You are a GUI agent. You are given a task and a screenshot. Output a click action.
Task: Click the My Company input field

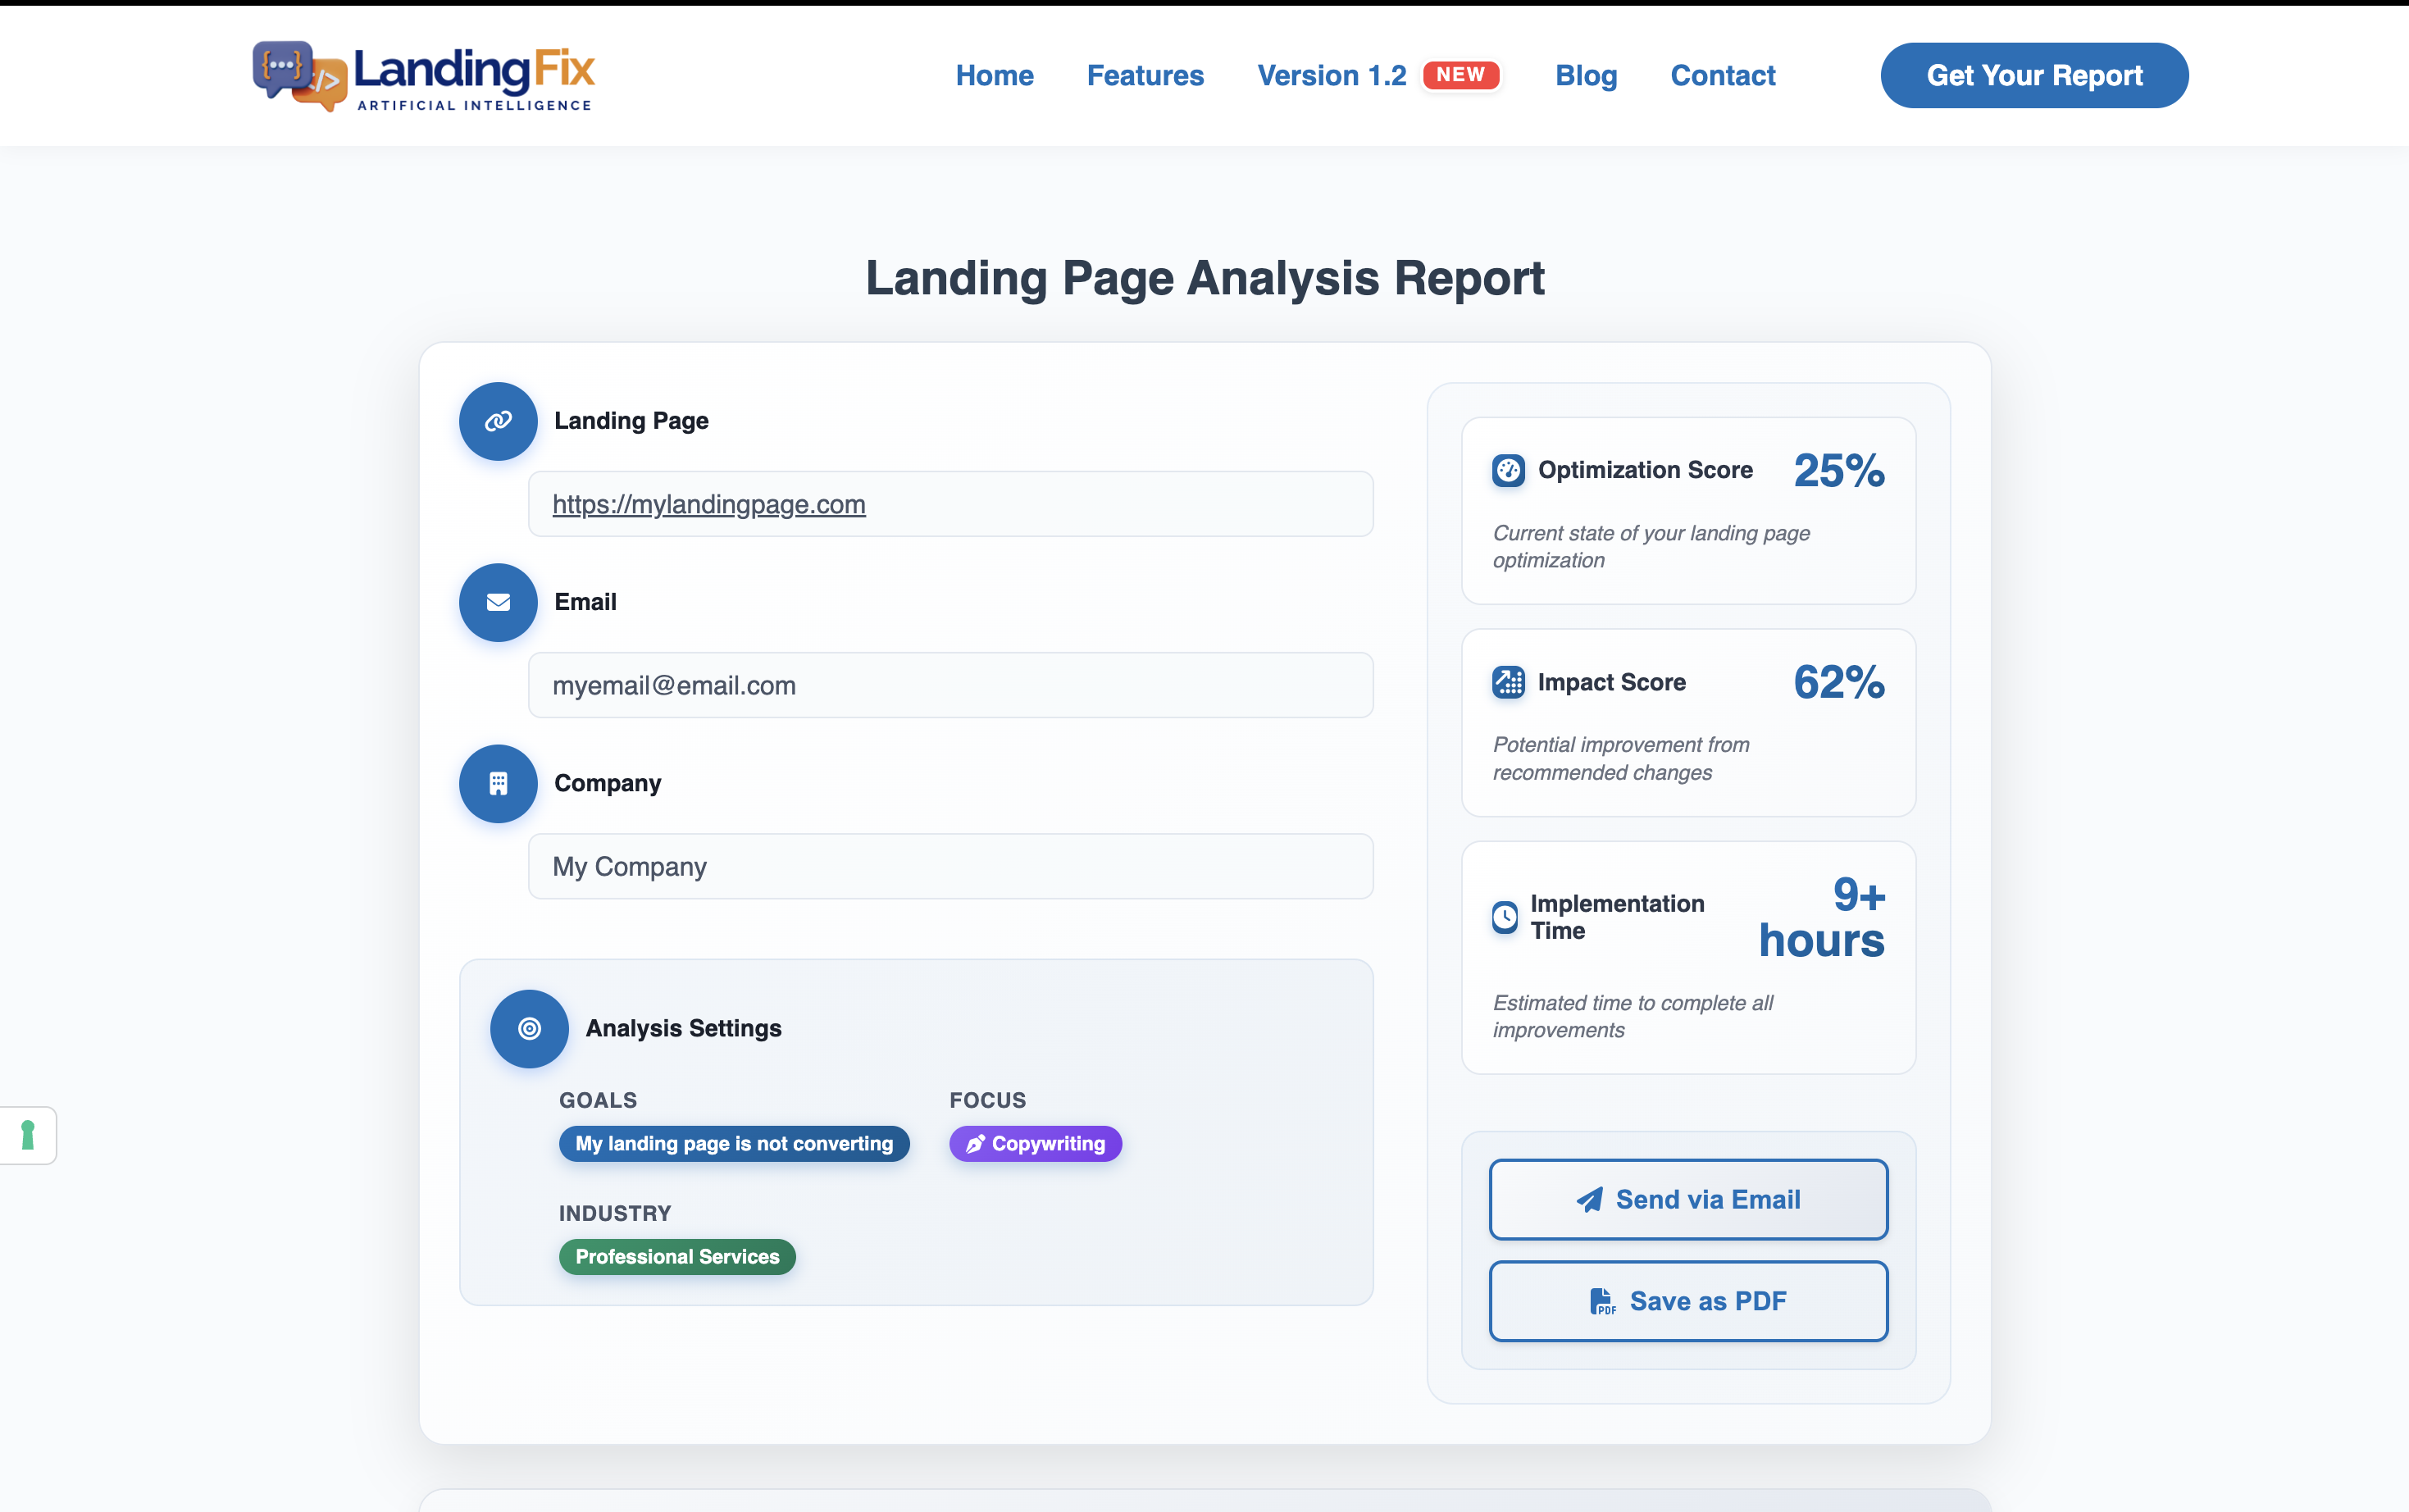[949, 866]
